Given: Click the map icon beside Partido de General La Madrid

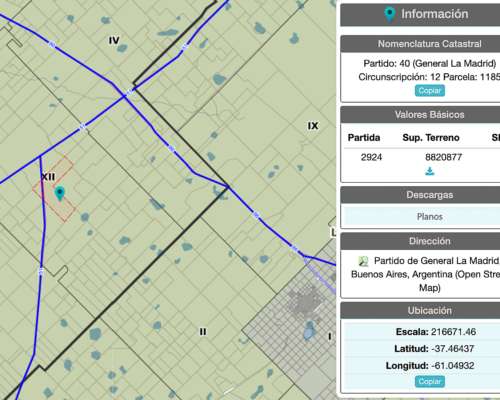Looking at the screenshot, I should tap(363, 261).
